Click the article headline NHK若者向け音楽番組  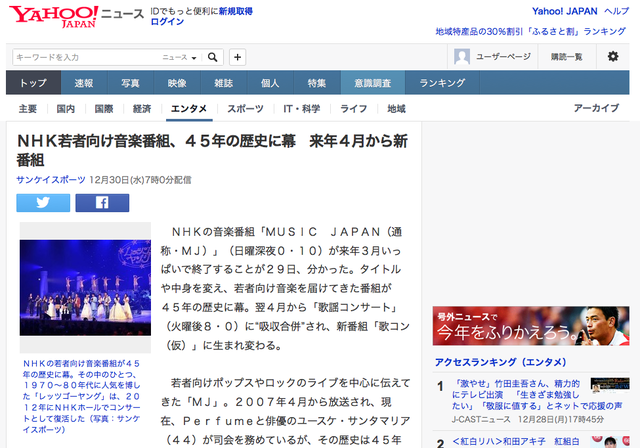[212, 150]
